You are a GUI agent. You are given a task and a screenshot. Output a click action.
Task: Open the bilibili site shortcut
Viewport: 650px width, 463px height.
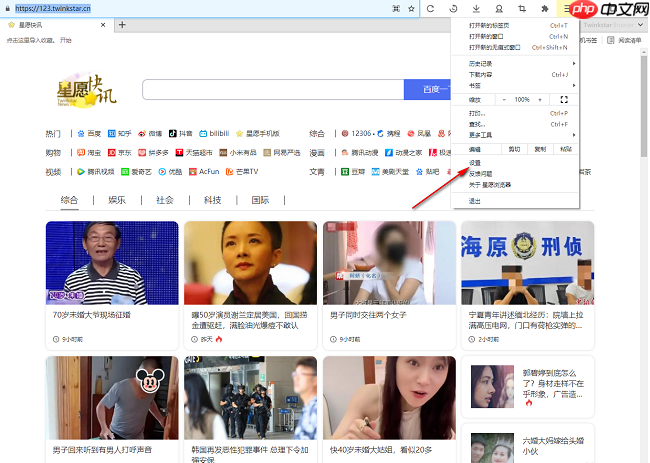pos(214,133)
